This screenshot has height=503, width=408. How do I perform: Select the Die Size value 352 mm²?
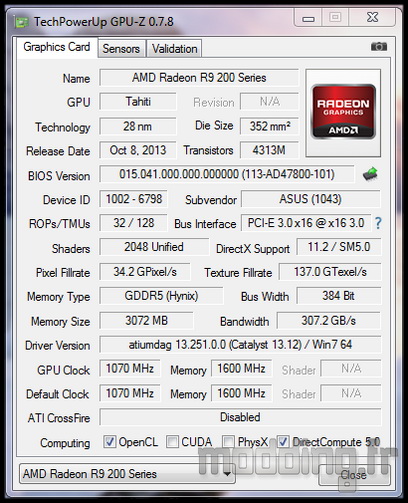[x=269, y=126]
